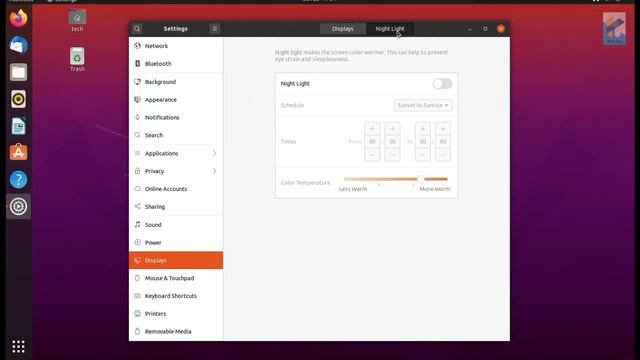Switch to the Night Light tab
This screenshot has height=360, width=640.
[x=390, y=29]
